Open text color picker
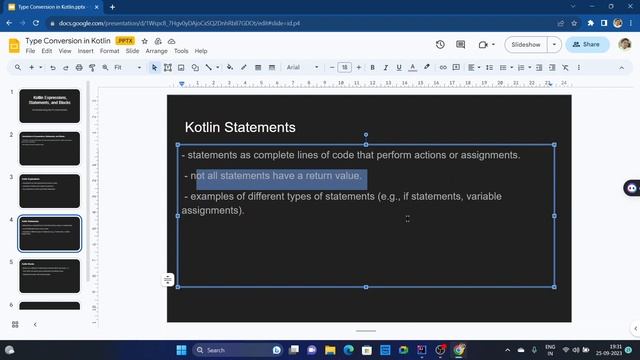 [413, 68]
